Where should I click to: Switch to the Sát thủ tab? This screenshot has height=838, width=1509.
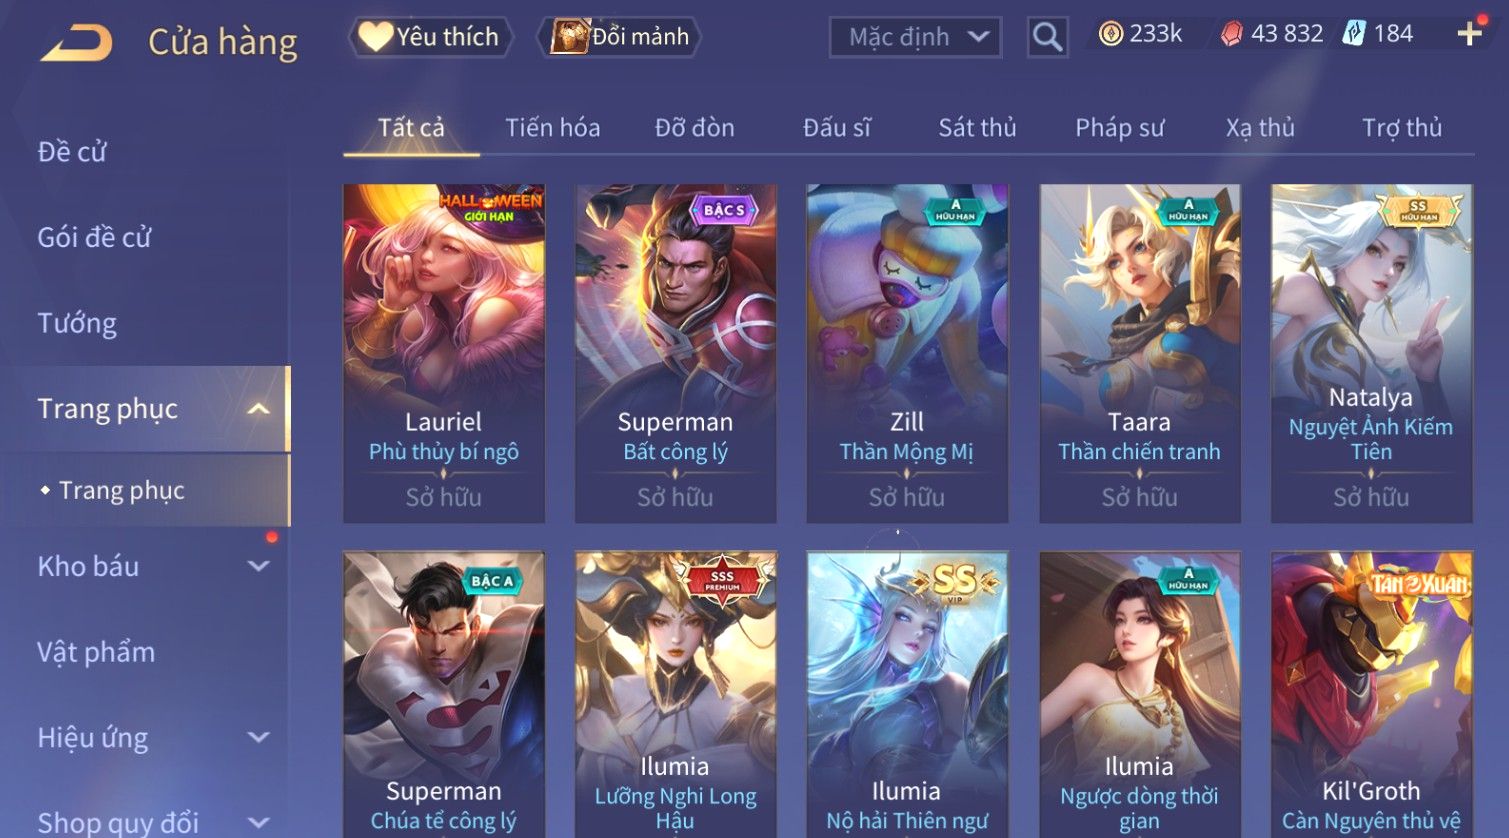[x=977, y=128]
